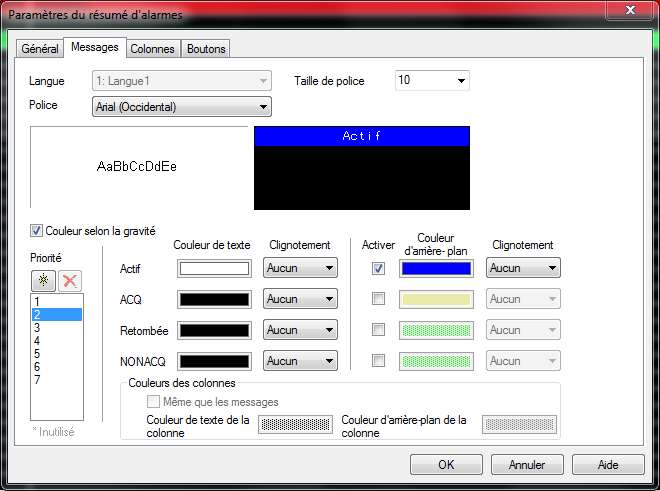Viewport: 660px width, 491px height.
Task: Click the Annuler button
Action: click(526, 465)
